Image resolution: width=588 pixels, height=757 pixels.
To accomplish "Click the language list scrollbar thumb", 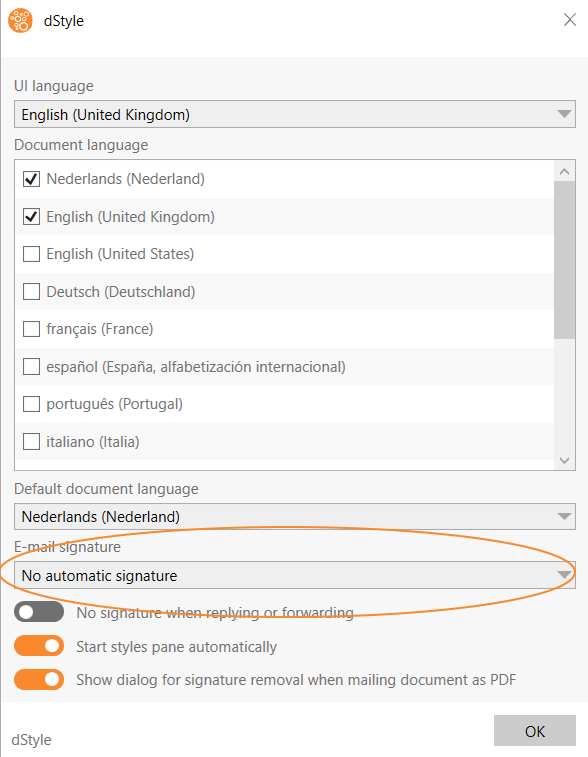I will click(564, 260).
